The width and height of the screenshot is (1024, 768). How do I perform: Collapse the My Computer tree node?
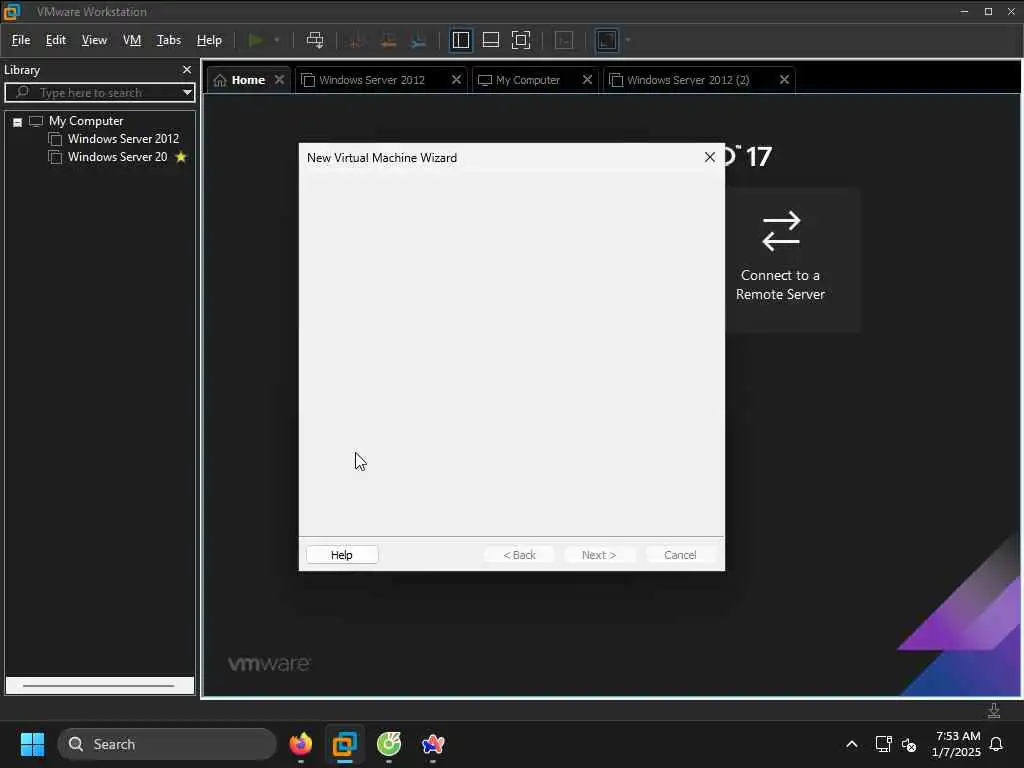pos(18,122)
